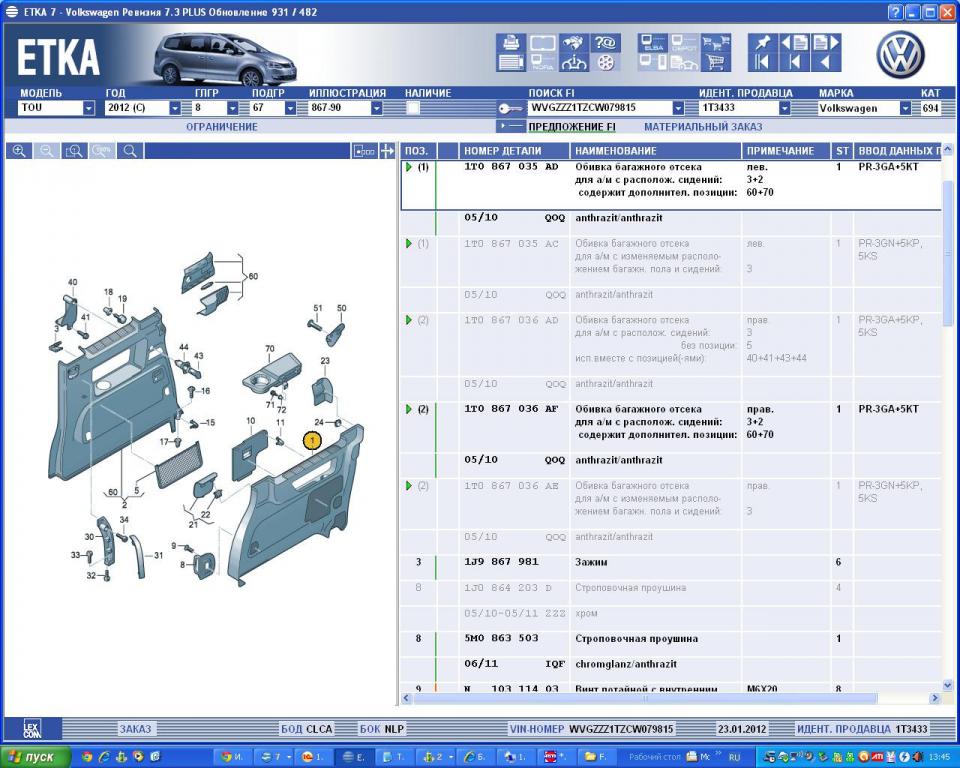Open the single shopping cart order icon

click(716, 62)
